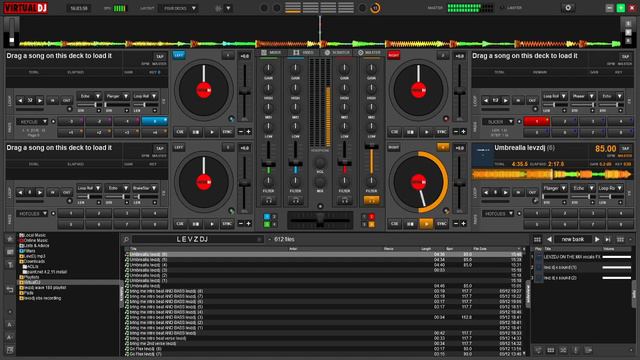
Task: Open the KEYCUE pads mode dropdown
Action: click(x=31, y=122)
